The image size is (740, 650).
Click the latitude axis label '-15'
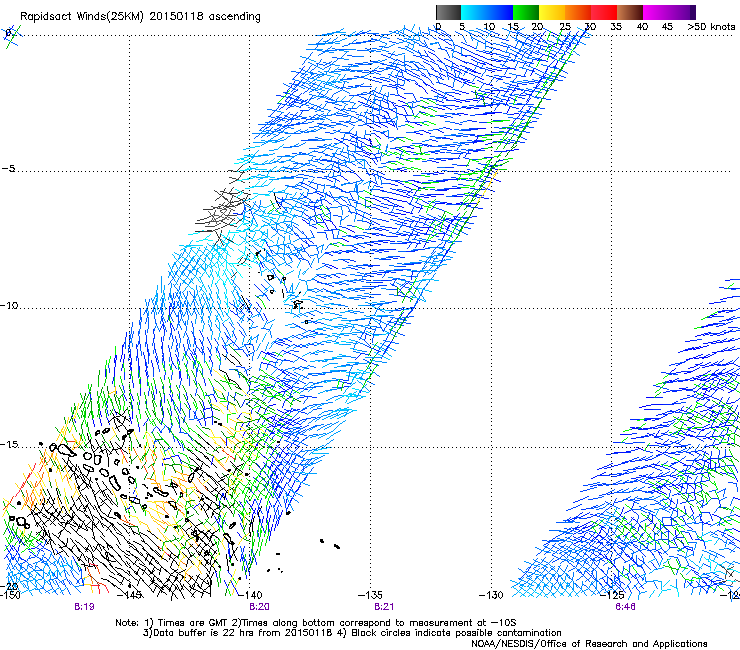click(9, 445)
